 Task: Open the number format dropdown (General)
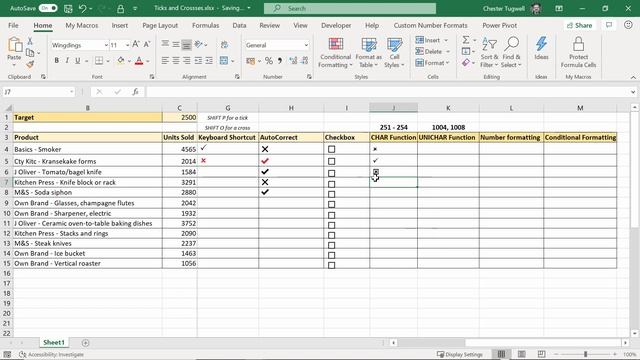click(306, 45)
